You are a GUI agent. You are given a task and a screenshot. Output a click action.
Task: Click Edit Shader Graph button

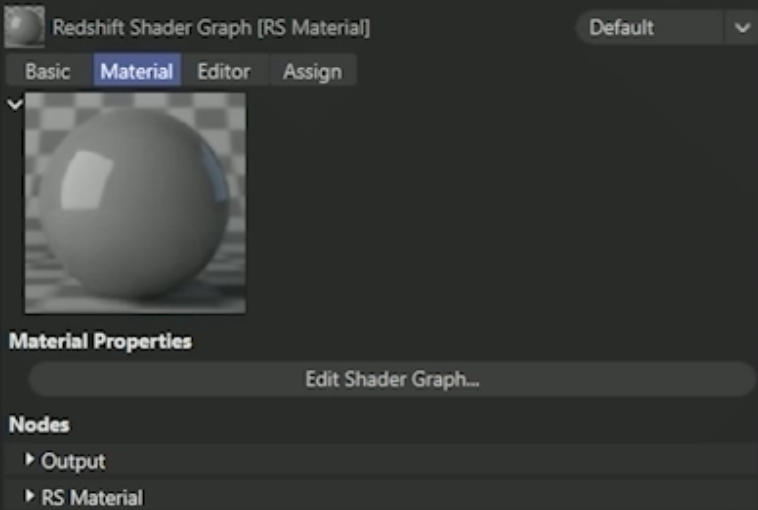[x=392, y=379]
